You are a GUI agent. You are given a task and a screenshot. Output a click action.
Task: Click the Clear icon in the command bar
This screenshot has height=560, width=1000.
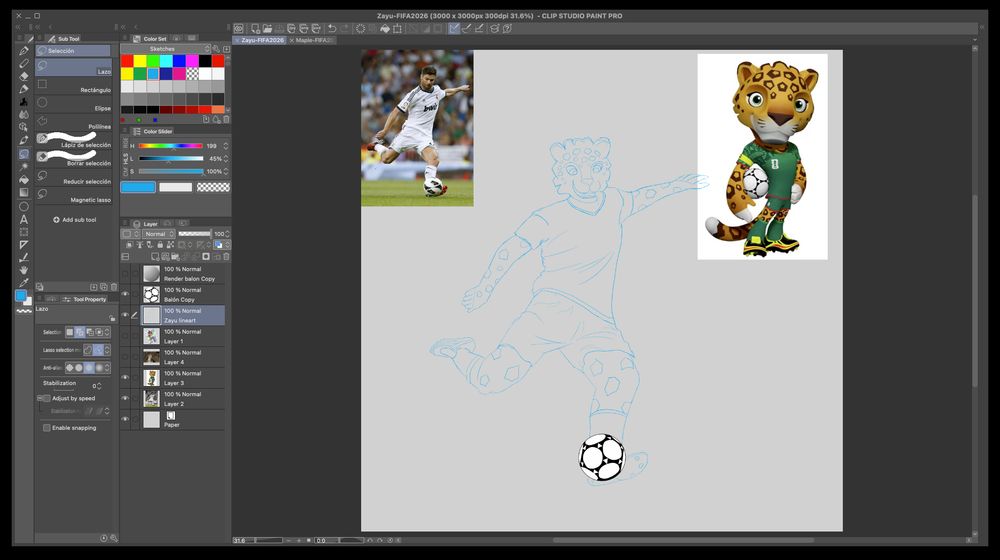[x=360, y=28]
